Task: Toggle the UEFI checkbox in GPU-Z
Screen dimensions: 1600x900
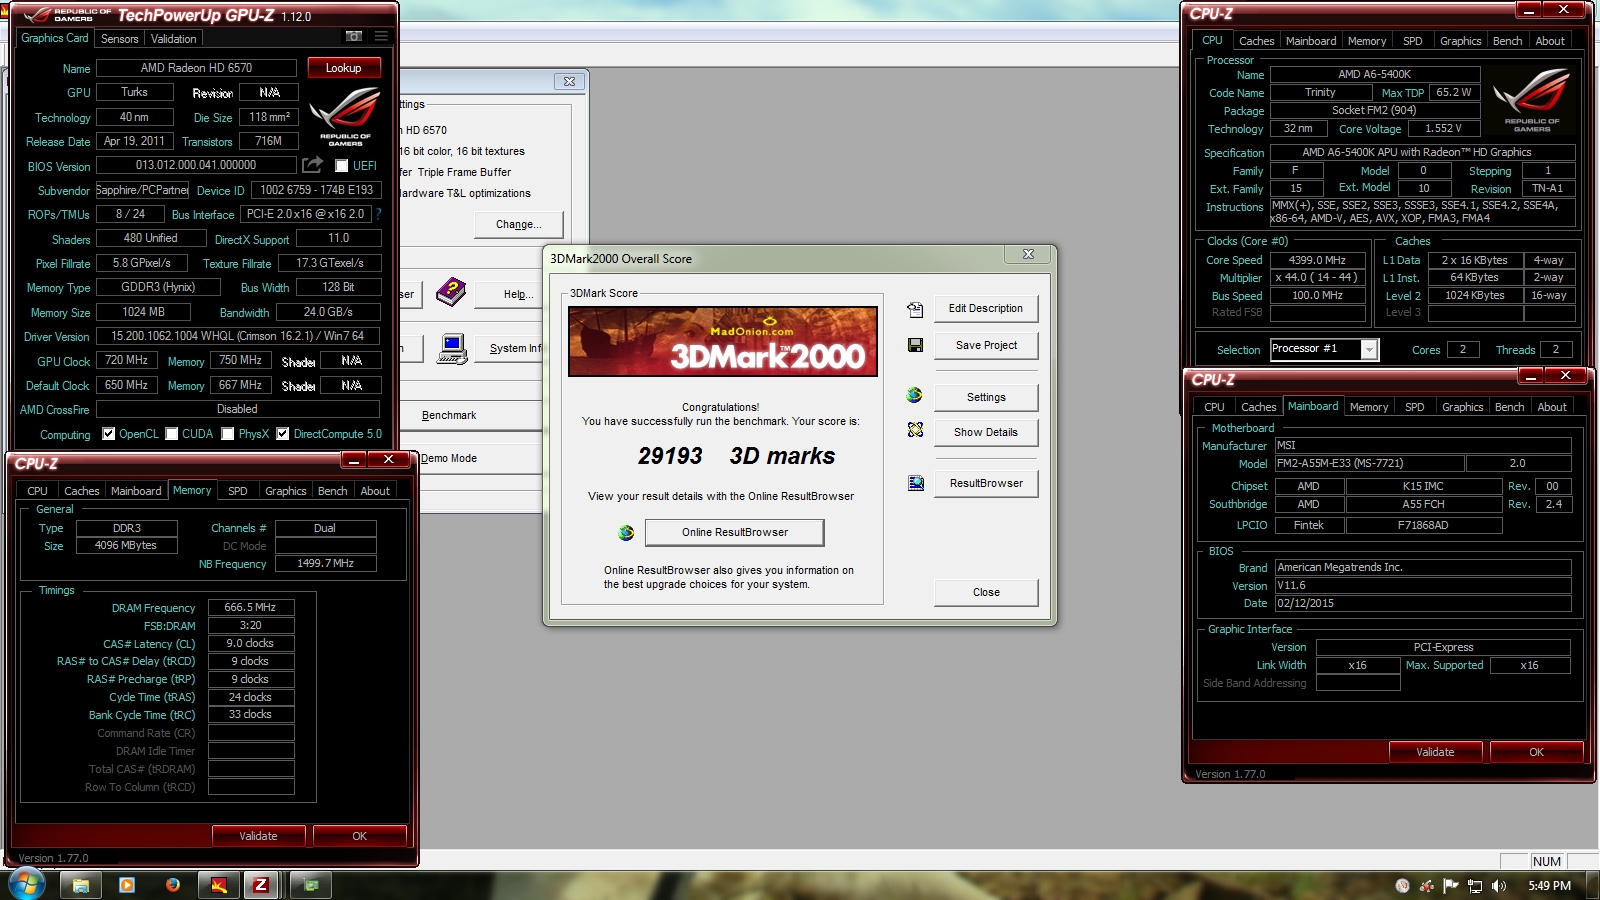Action: pyautogui.click(x=341, y=166)
